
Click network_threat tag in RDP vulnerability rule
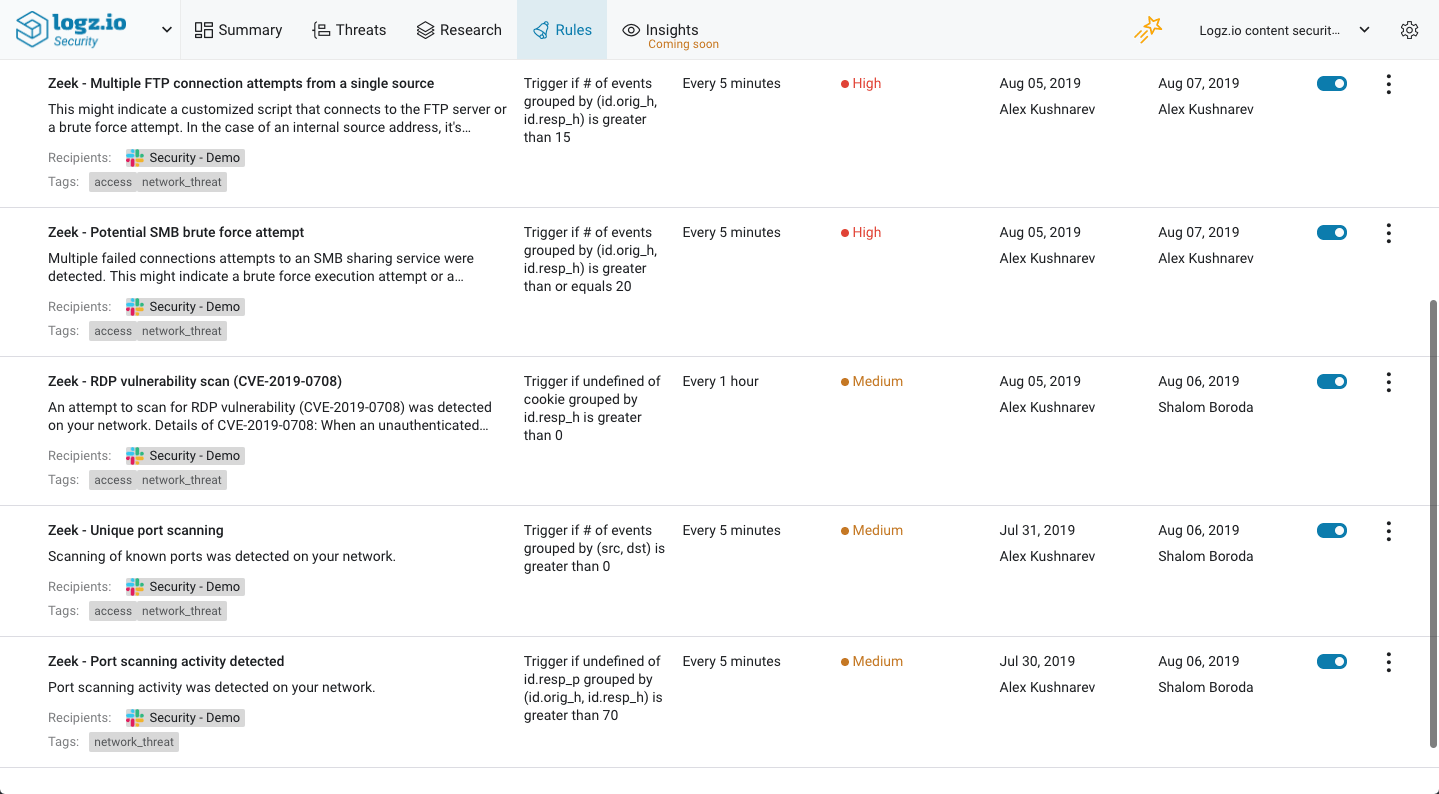tap(182, 480)
